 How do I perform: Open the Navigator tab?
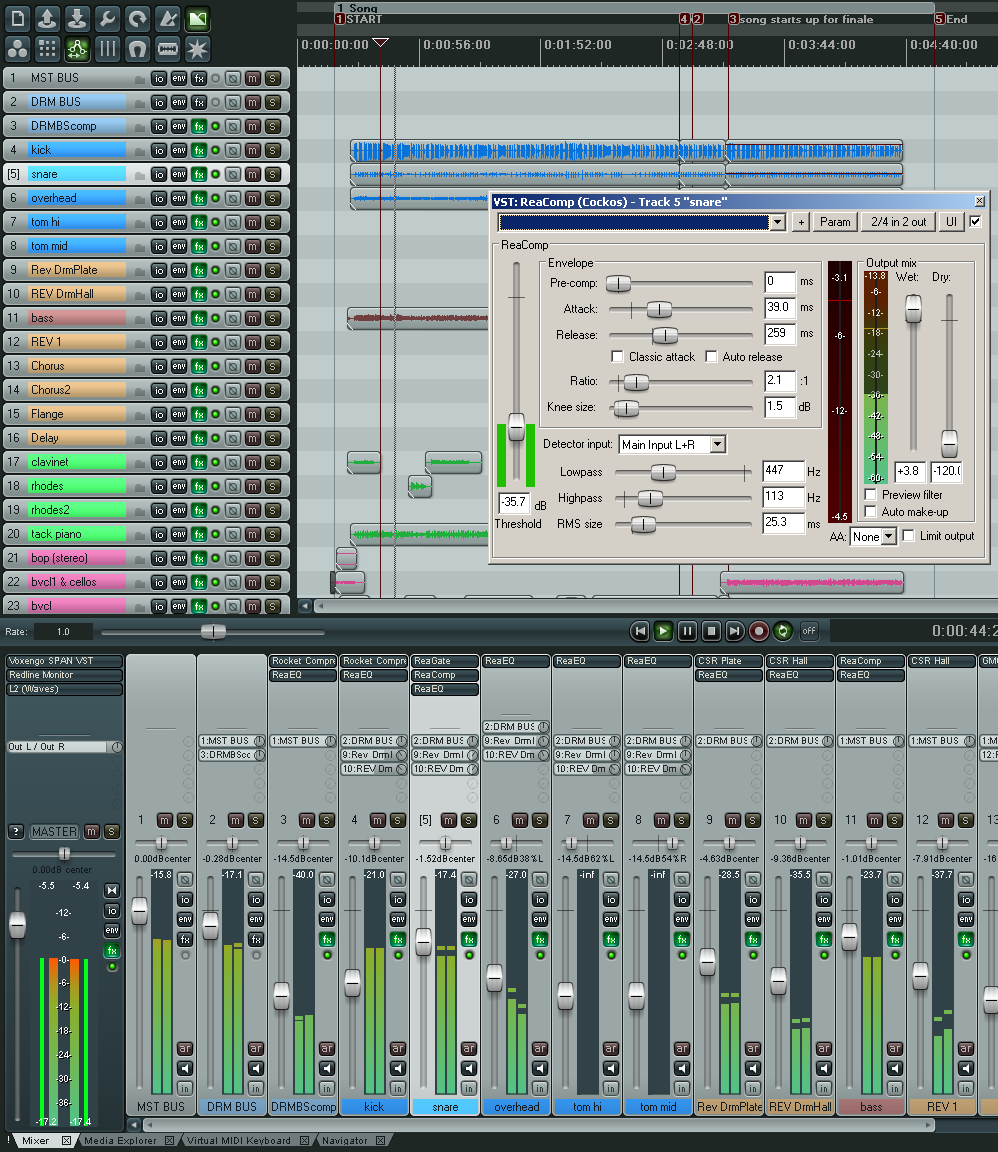(345, 1141)
